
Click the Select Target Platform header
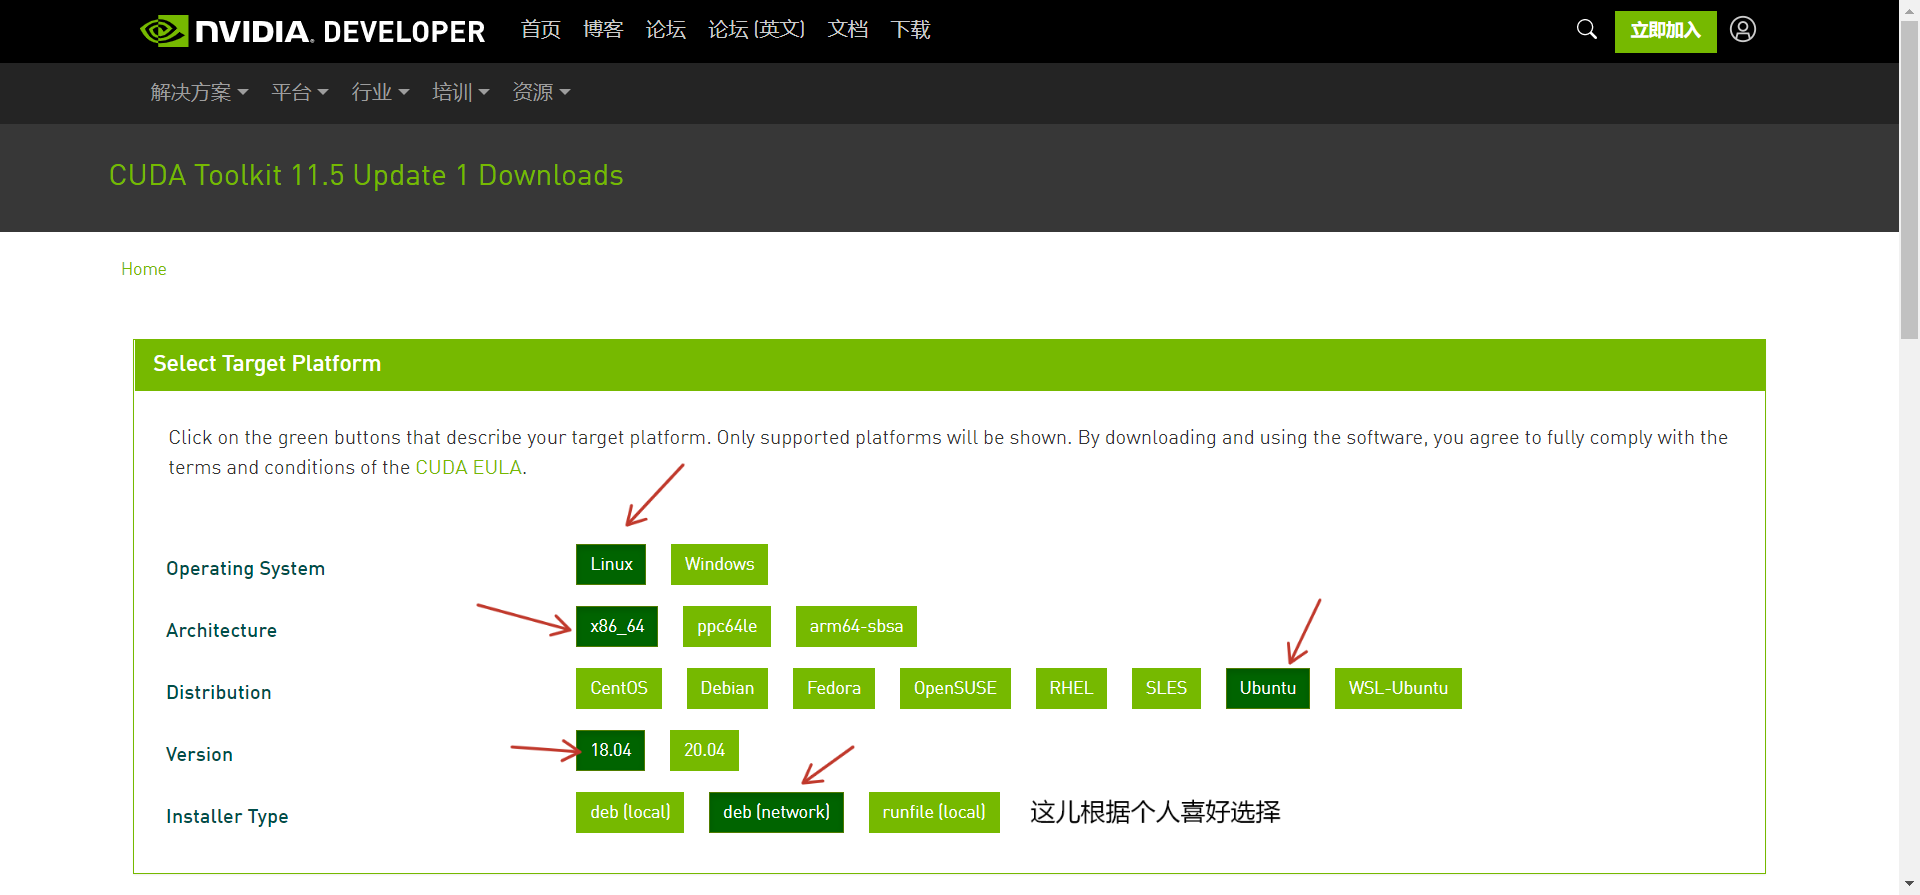950,364
